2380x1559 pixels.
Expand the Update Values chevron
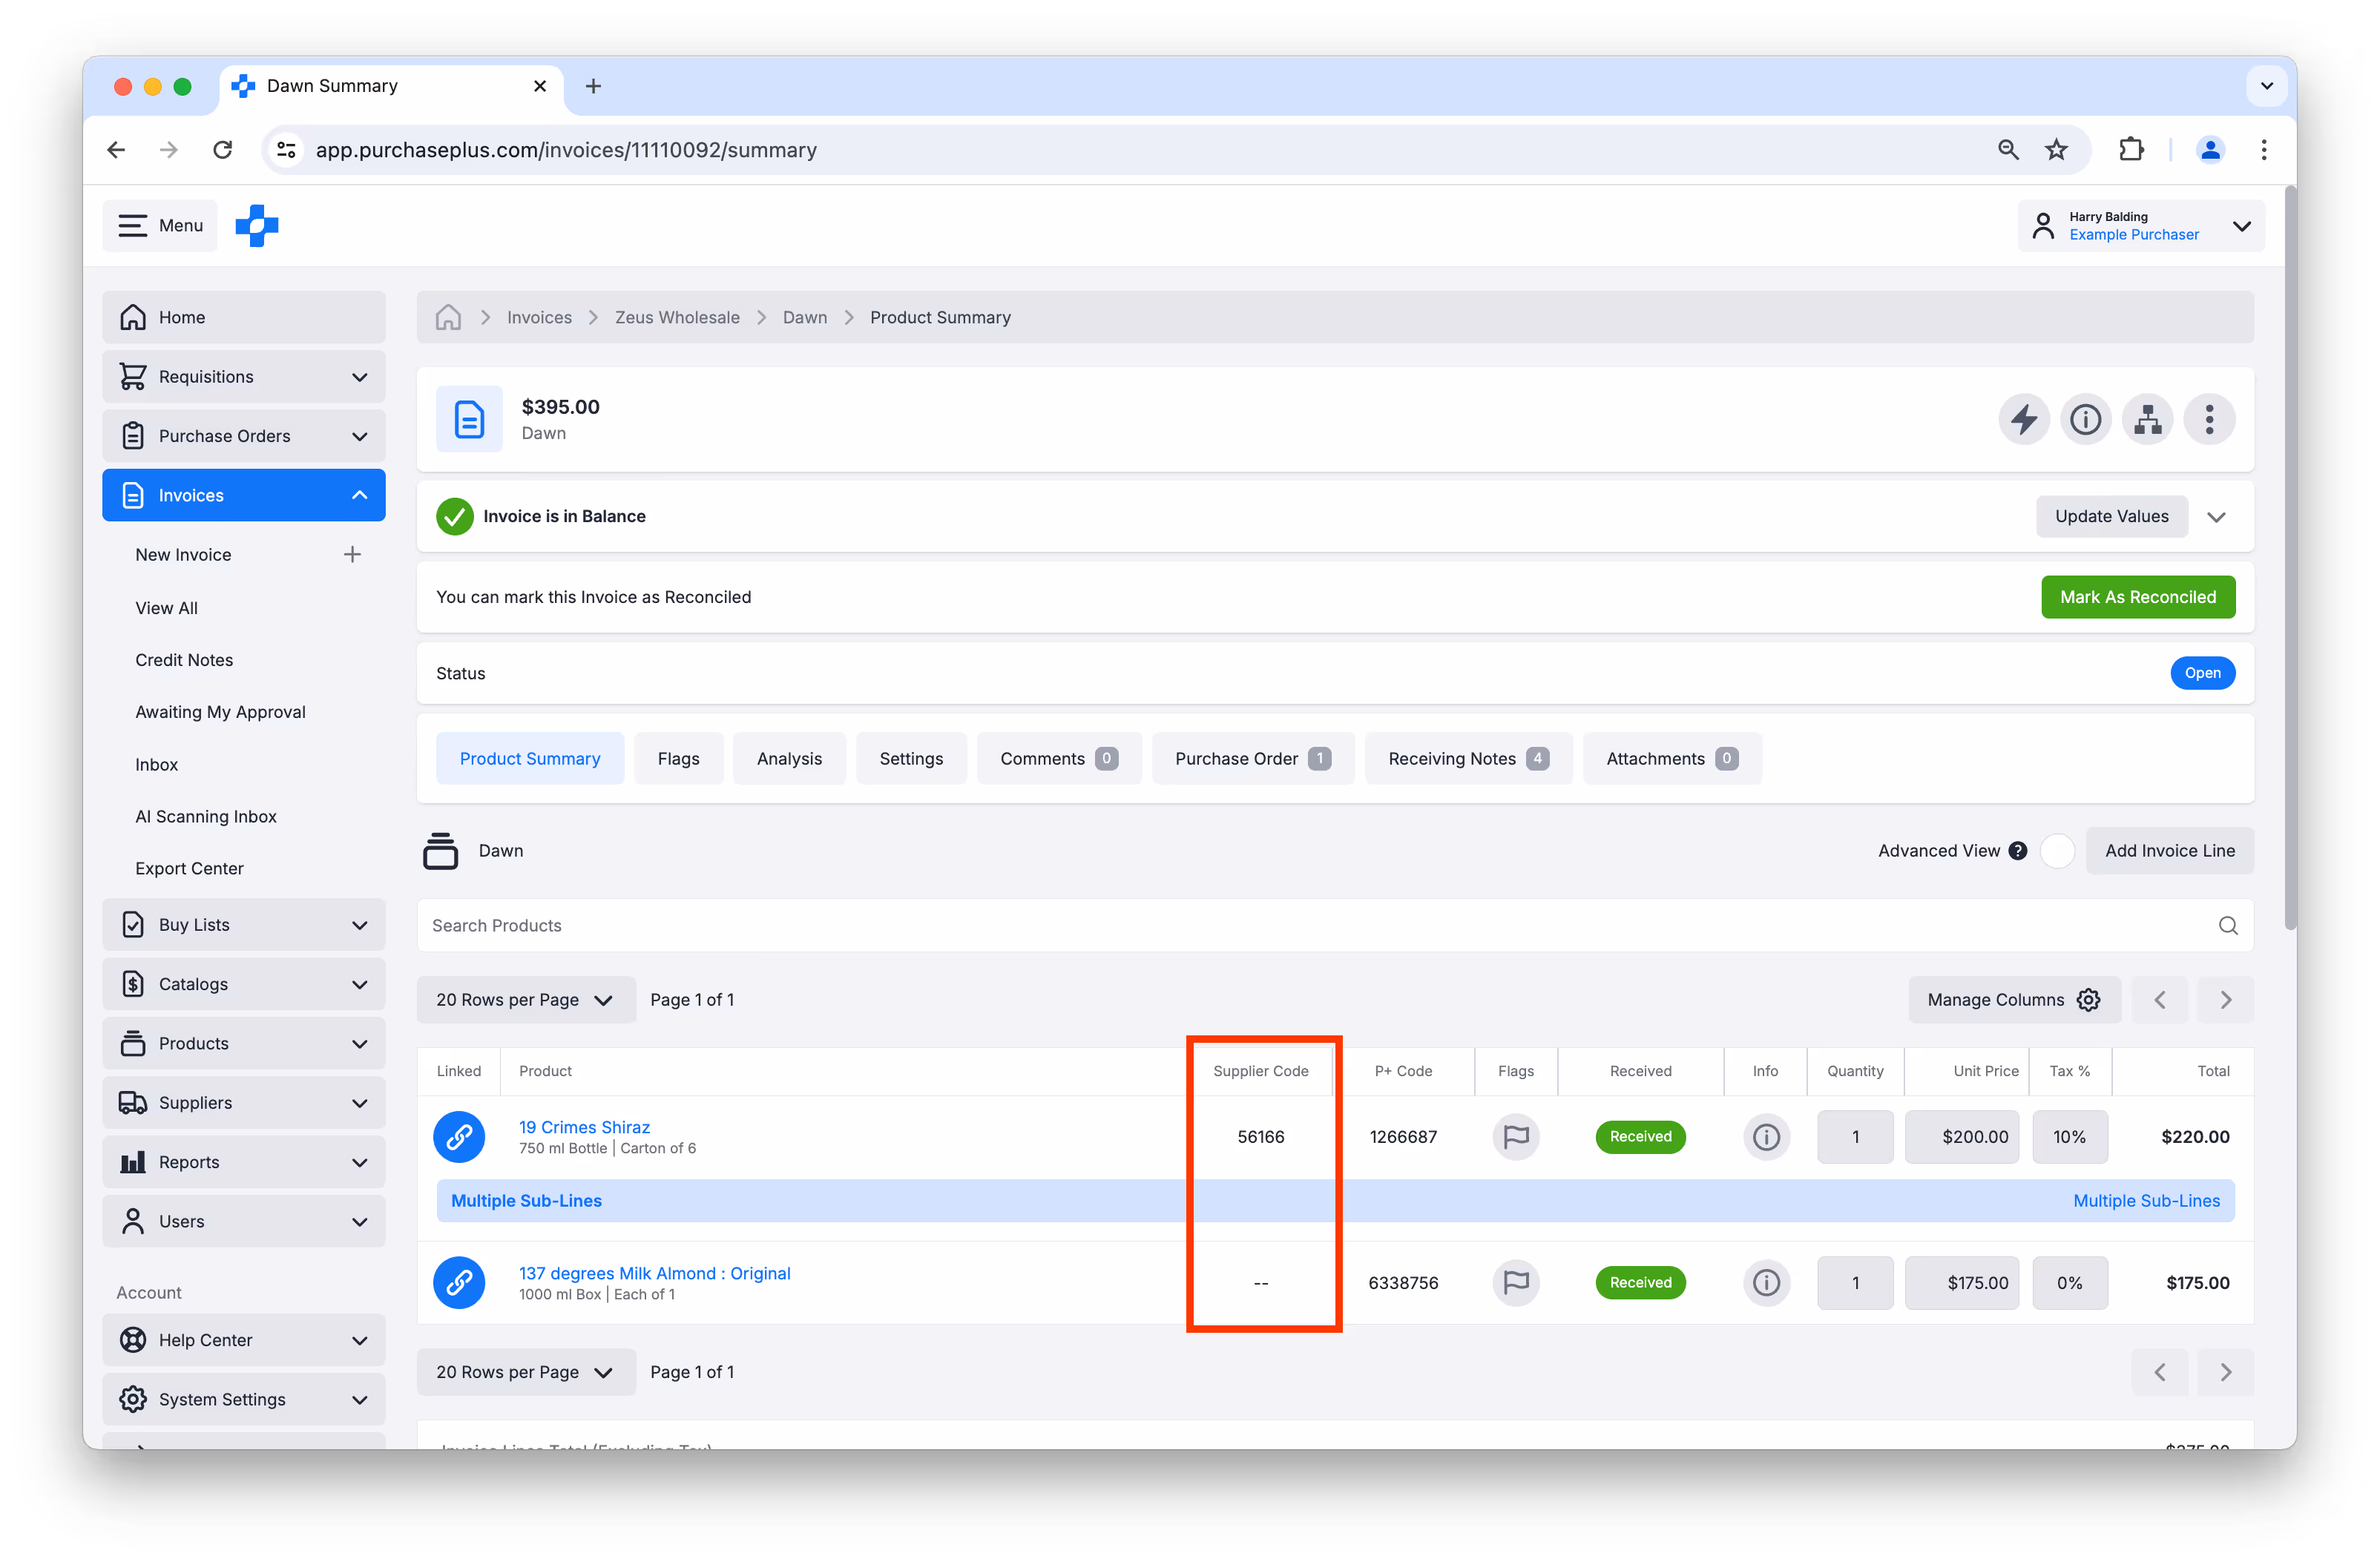(x=2216, y=517)
